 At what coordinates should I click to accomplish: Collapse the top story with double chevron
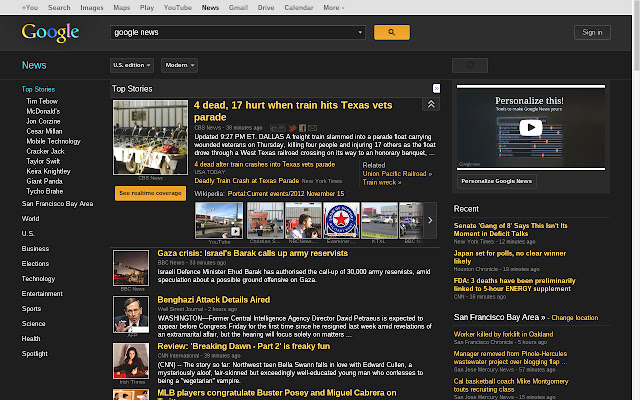pyautogui.click(x=431, y=104)
